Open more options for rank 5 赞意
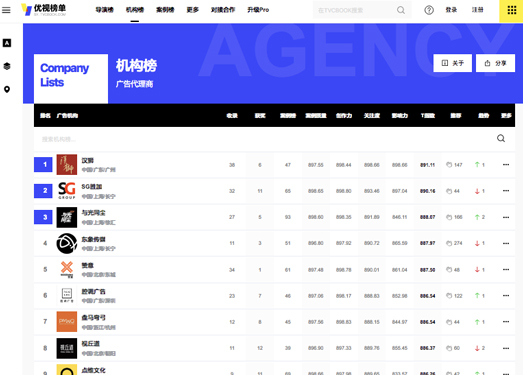The height and width of the screenshot is (375, 523). [506, 270]
